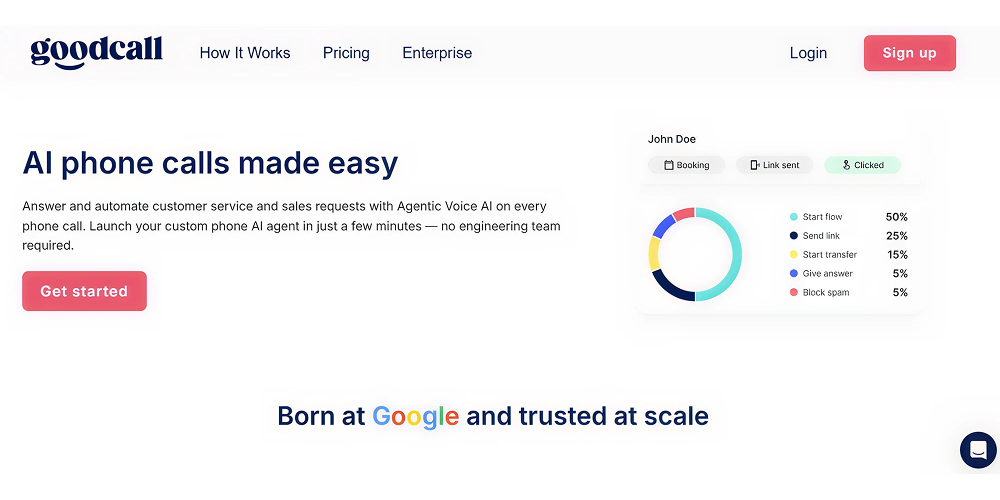Open the How It Works page
The image size is (1000, 500).
coord(245,53)
